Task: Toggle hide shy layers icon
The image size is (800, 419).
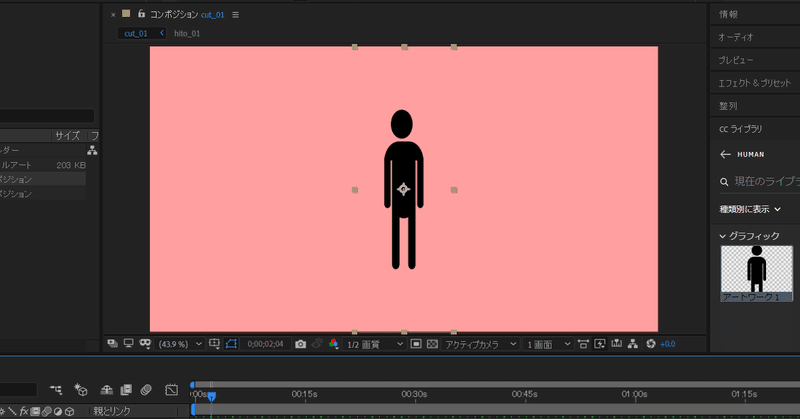Action: (x=106, y=390)
